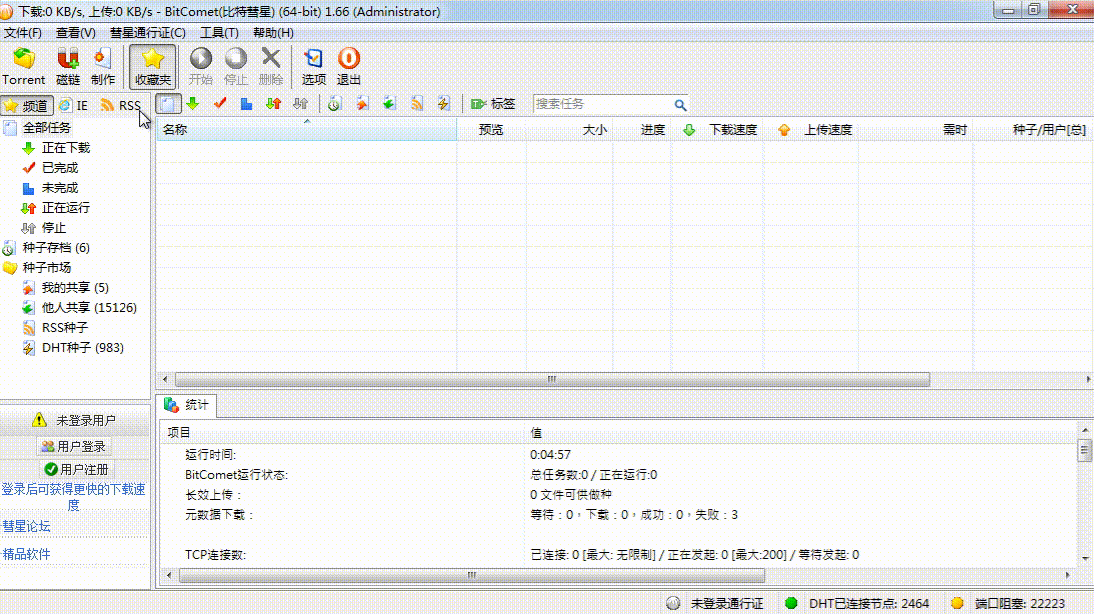Open the 文件(F) menu

click(23, 33)
